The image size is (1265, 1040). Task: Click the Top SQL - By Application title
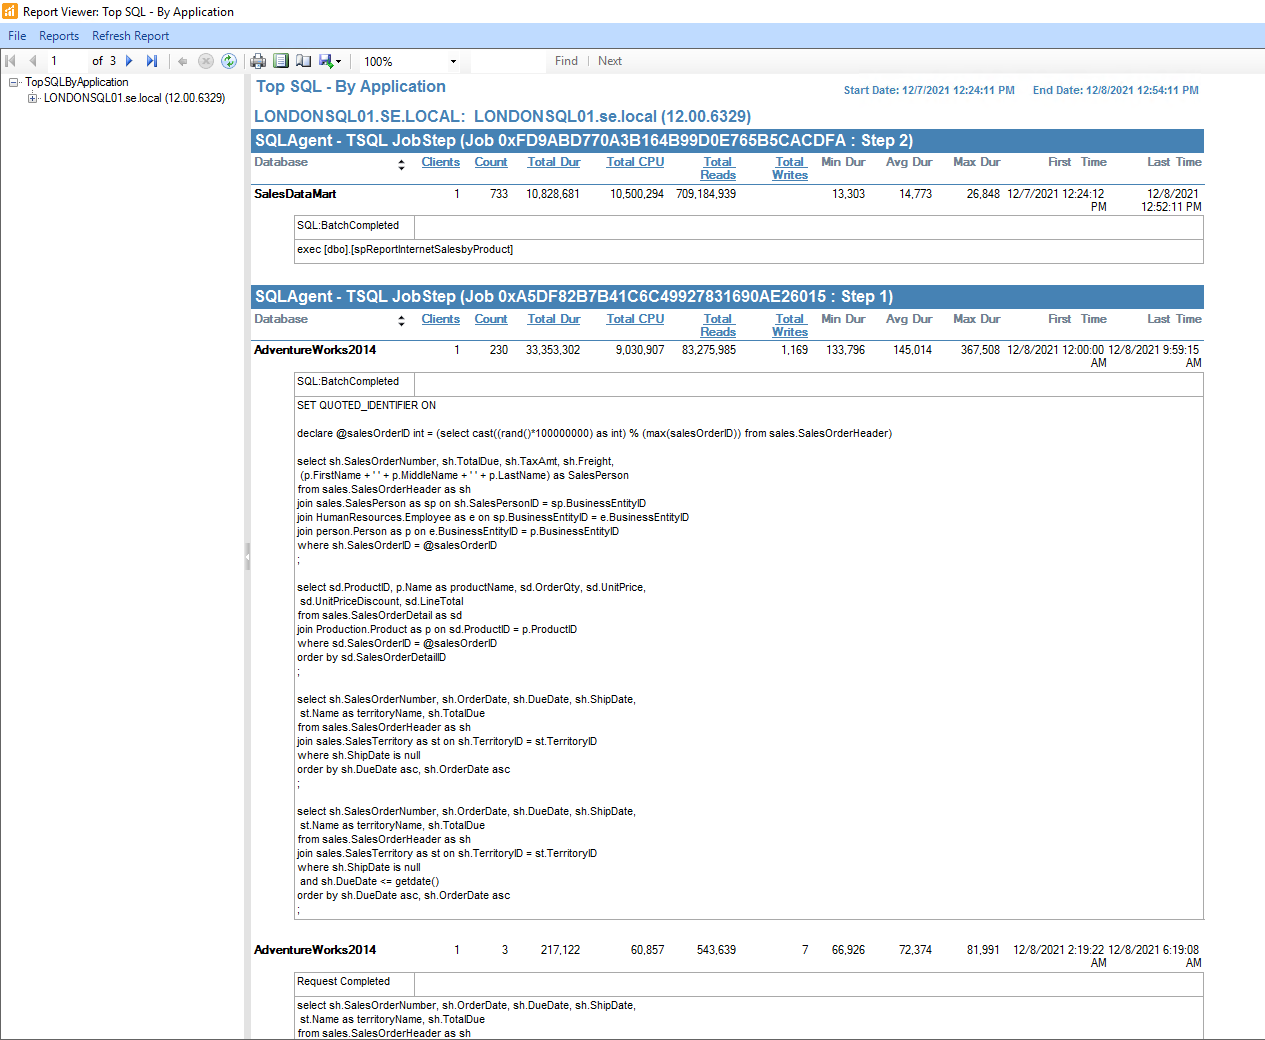pyautogui.click(x=351, y=87)
